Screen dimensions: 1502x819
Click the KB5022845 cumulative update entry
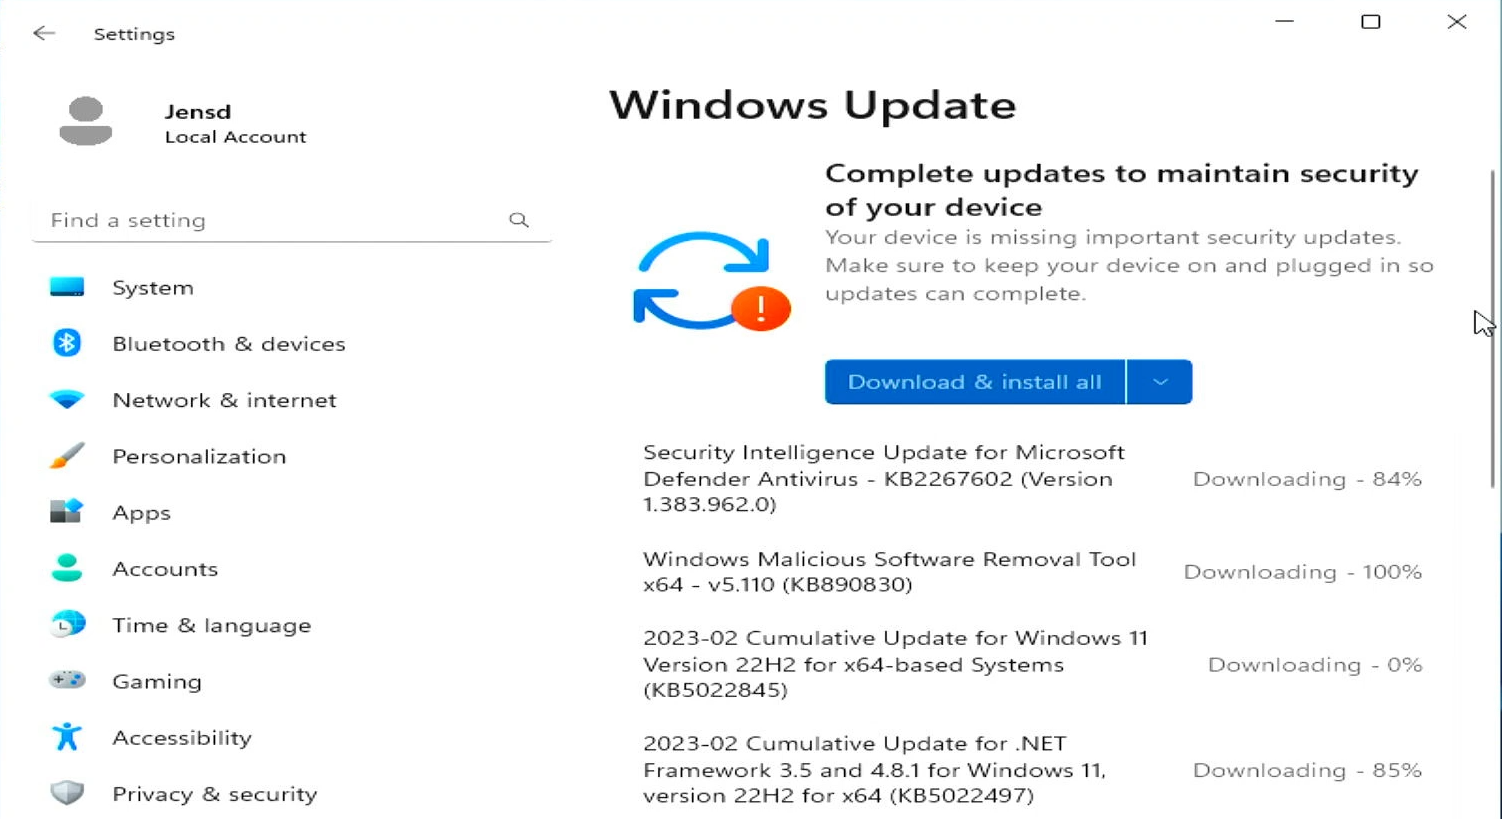(x=895, y=663)
